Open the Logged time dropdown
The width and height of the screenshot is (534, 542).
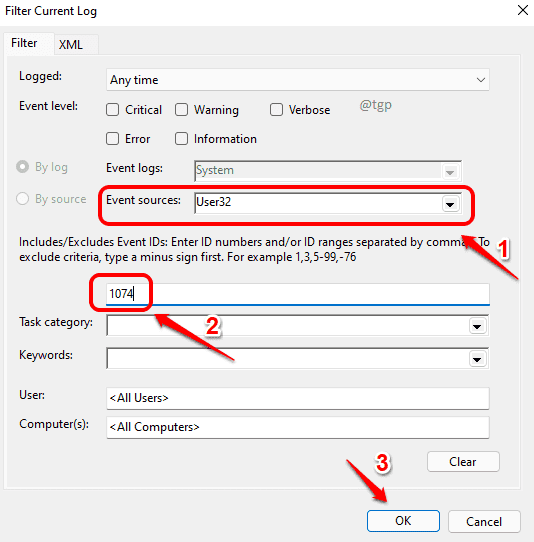pyautogui.click(x=298, y=80)
